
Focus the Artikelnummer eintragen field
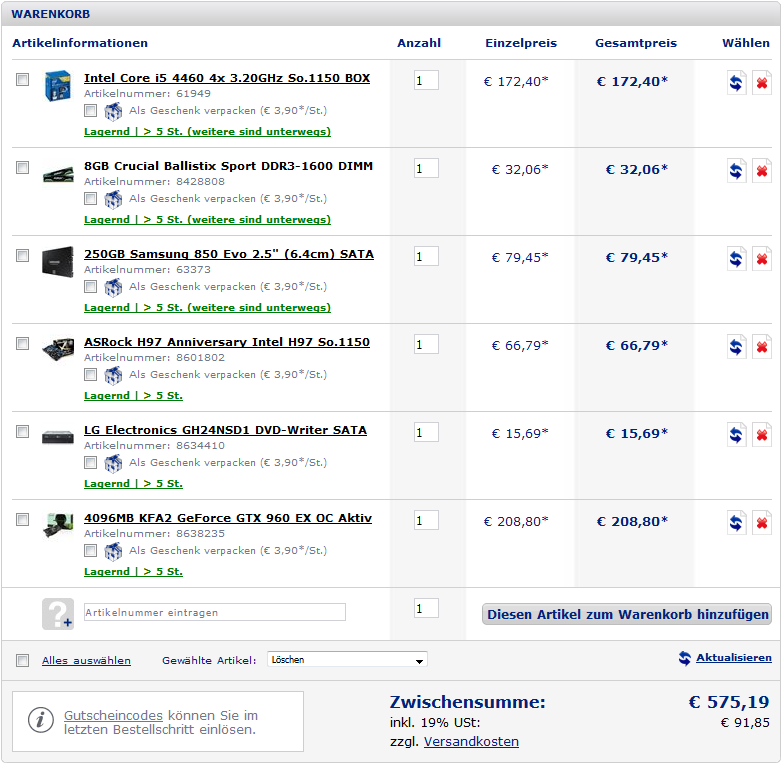pyautogui.click(x=215, y=612)
